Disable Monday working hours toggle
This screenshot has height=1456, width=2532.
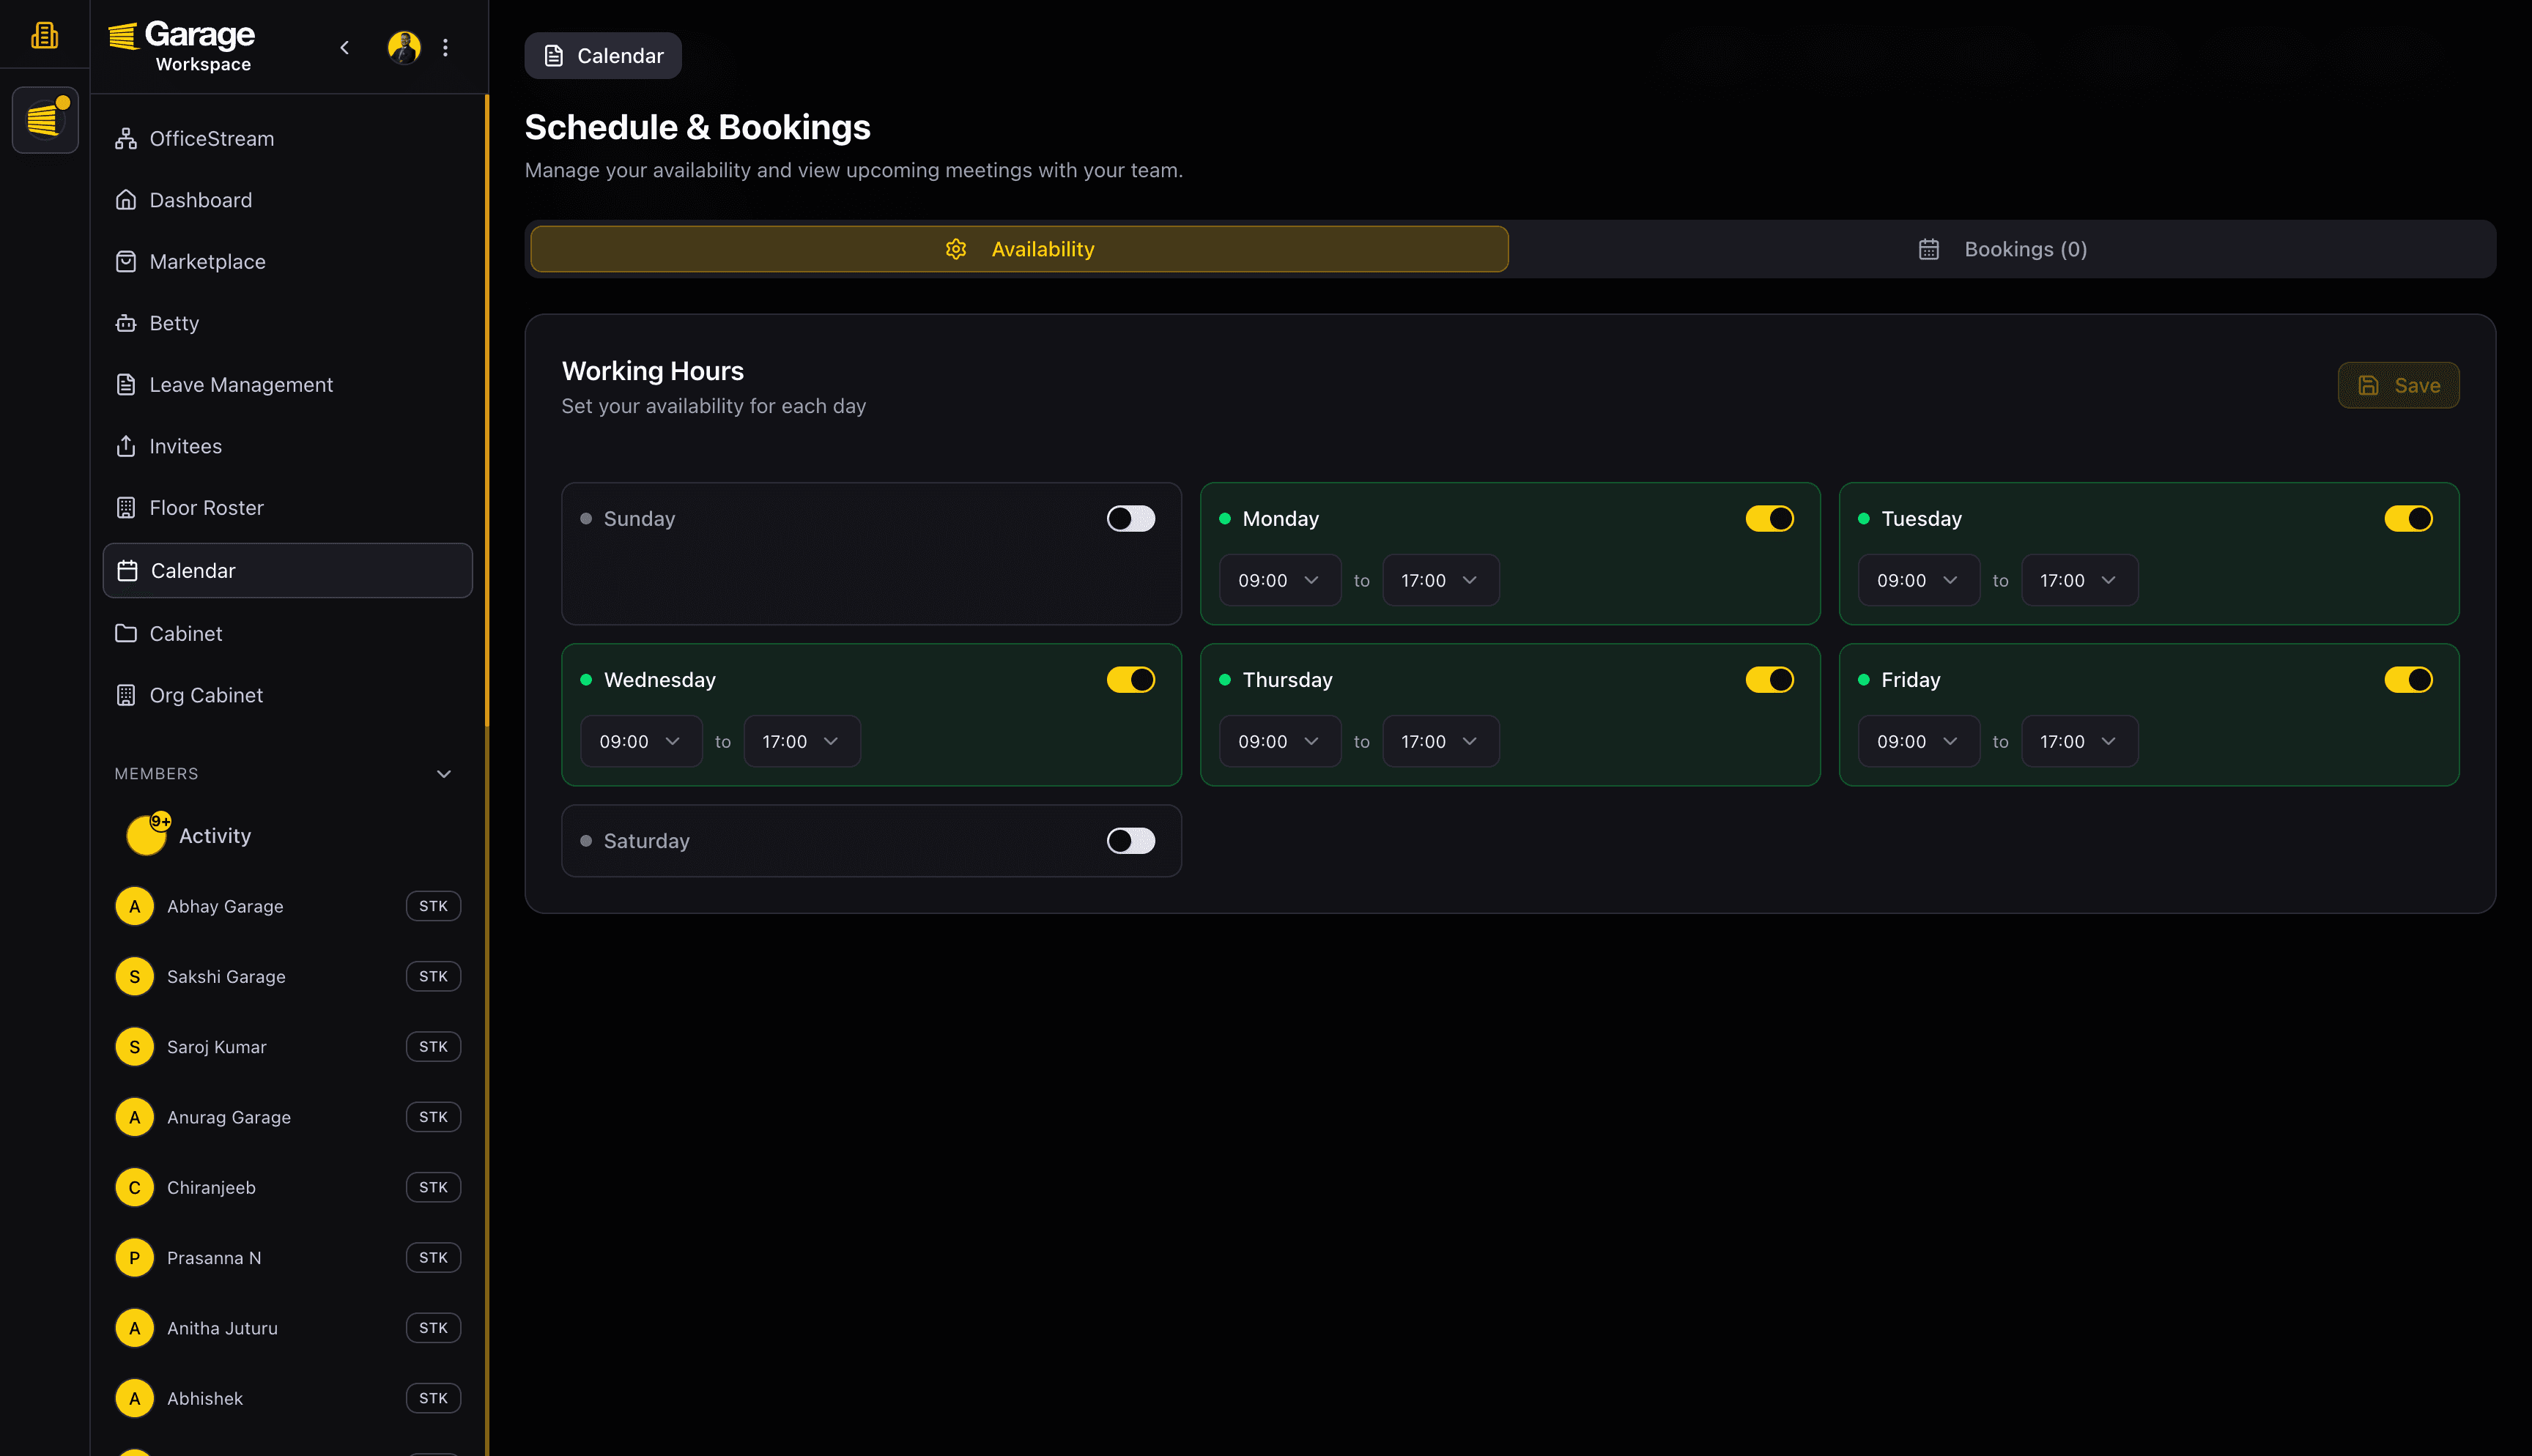(x=1768, y=518)
